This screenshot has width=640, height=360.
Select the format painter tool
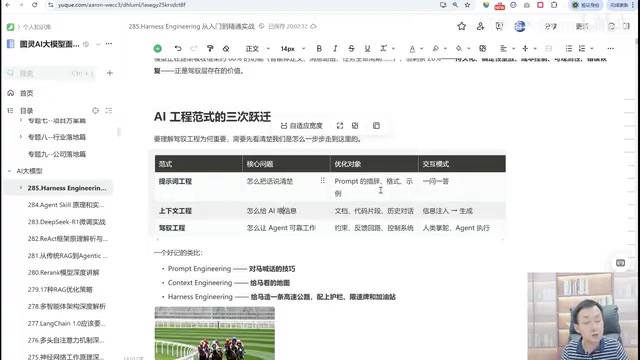(x=210, y=48)
